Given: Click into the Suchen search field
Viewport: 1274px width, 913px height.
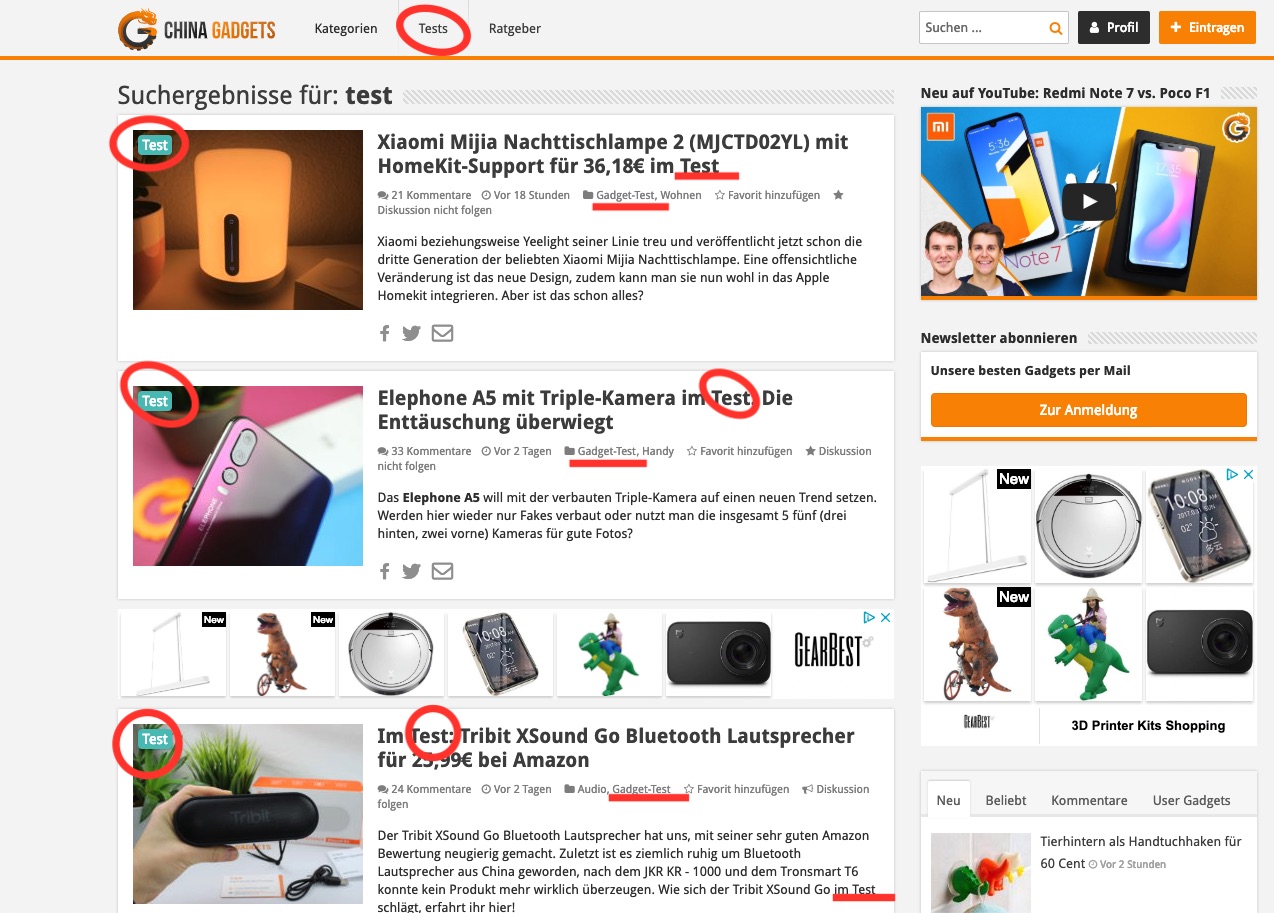Looking at the screenshot, I should tap(982, 28).
